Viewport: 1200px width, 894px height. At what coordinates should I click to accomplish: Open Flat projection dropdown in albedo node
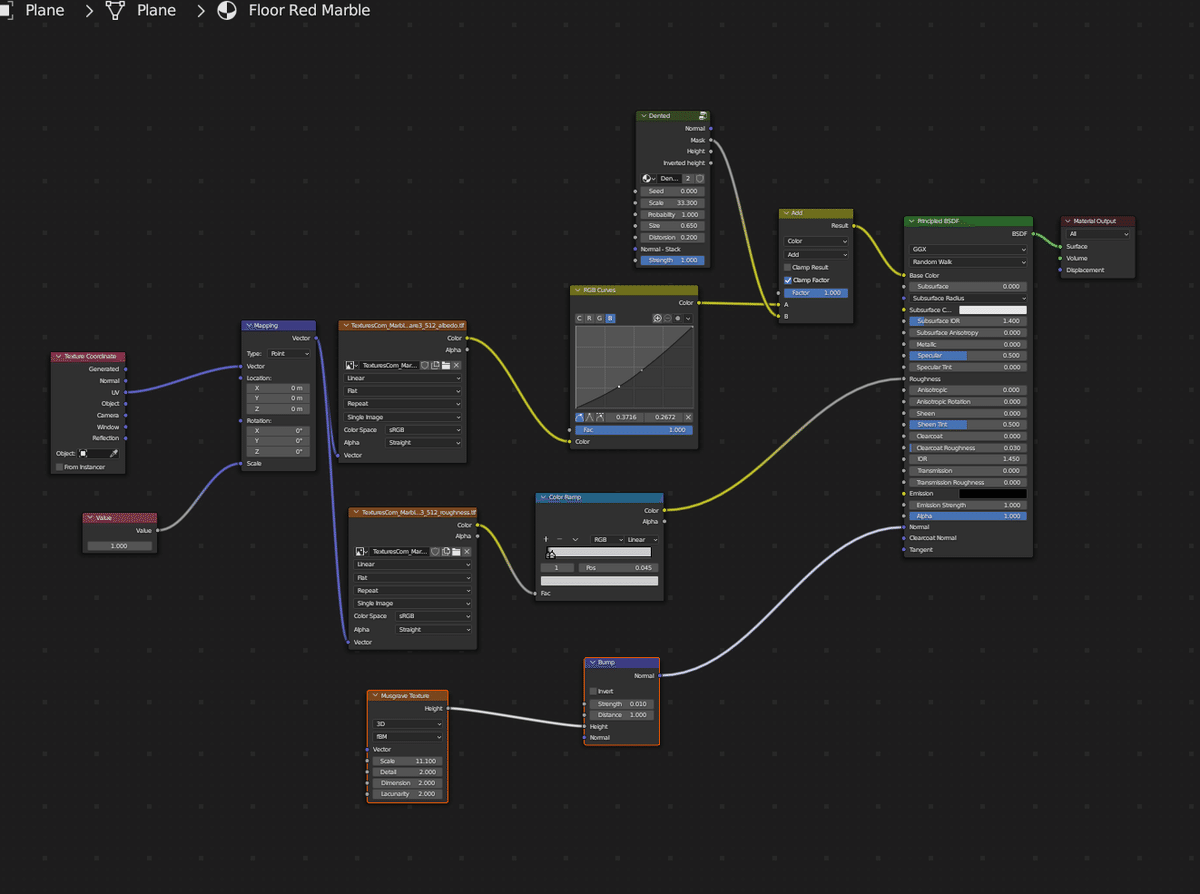coord(403,391)
